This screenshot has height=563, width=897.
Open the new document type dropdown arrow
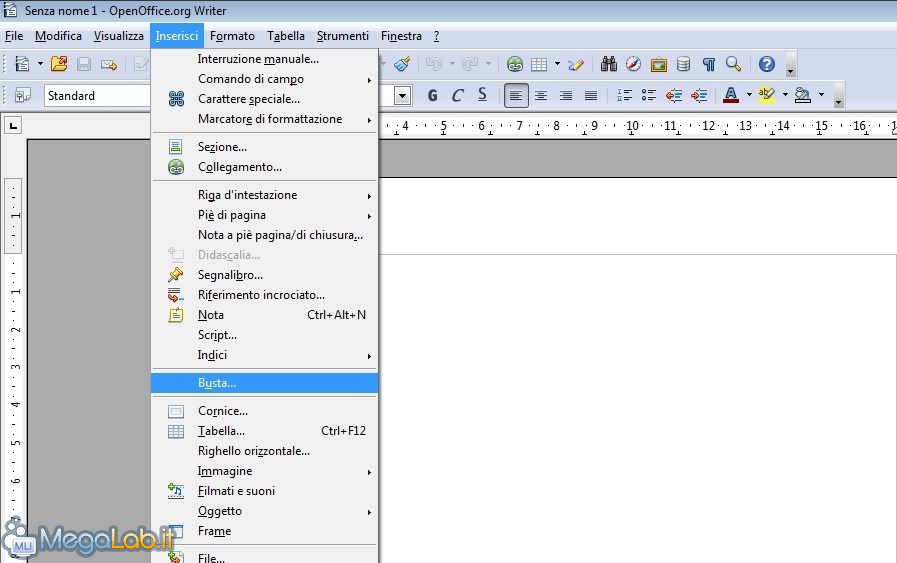[x=40, y=64]
